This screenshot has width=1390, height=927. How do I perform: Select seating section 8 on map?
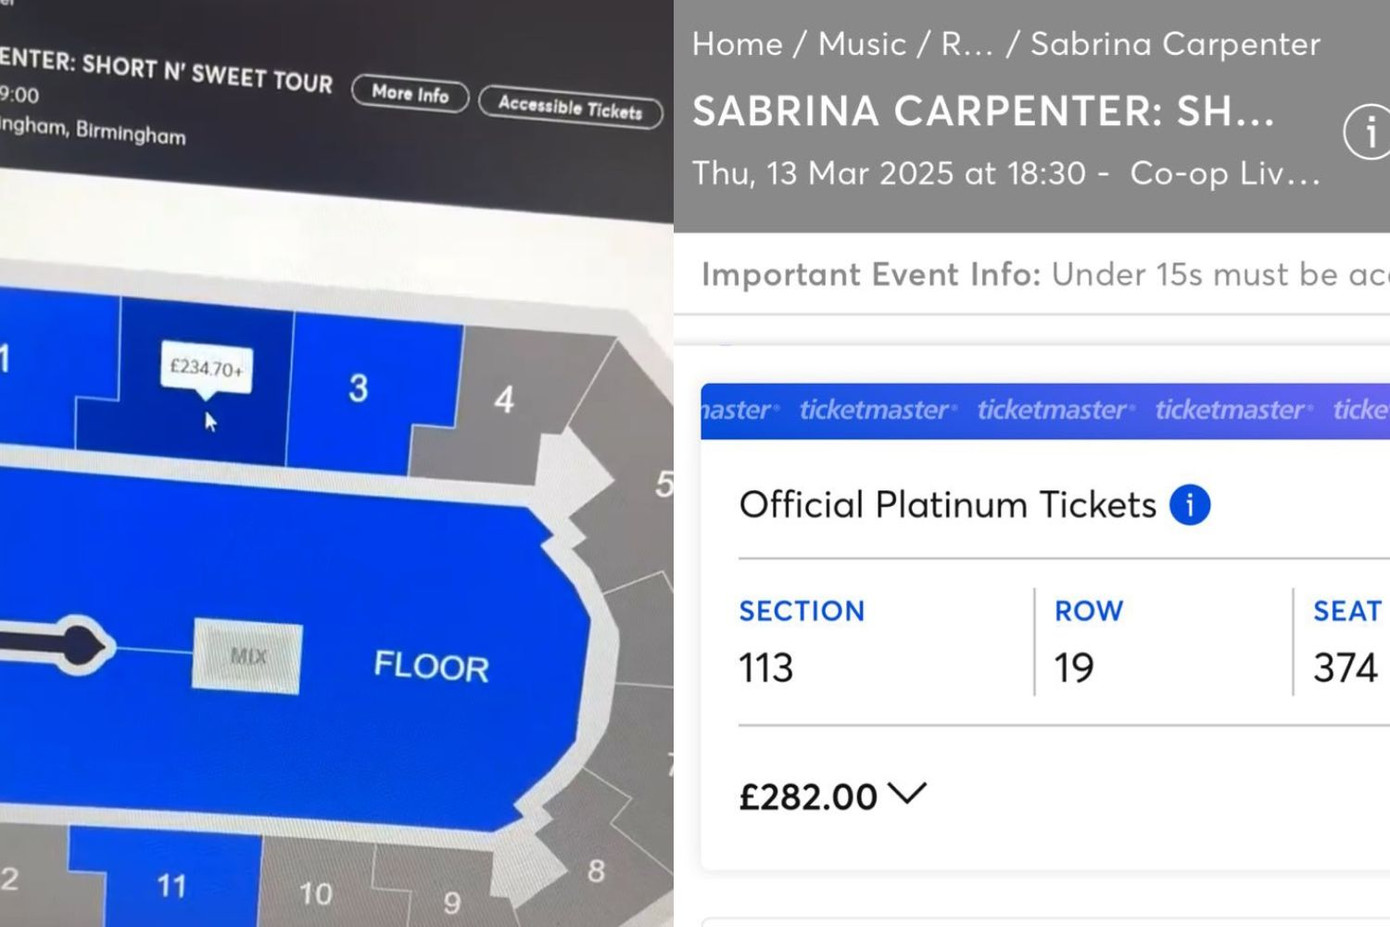coord(595,871)
